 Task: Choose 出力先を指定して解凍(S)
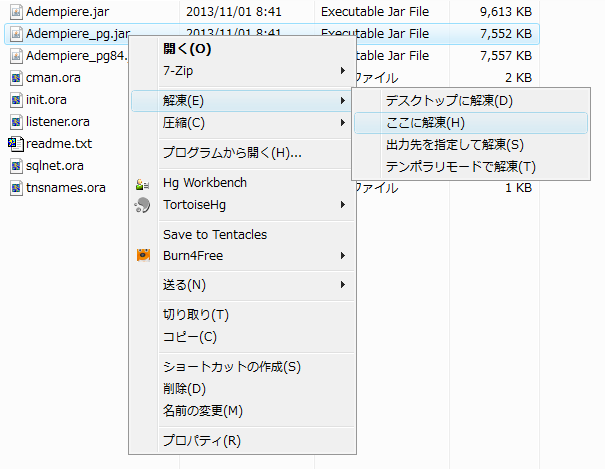click(471, 145)
